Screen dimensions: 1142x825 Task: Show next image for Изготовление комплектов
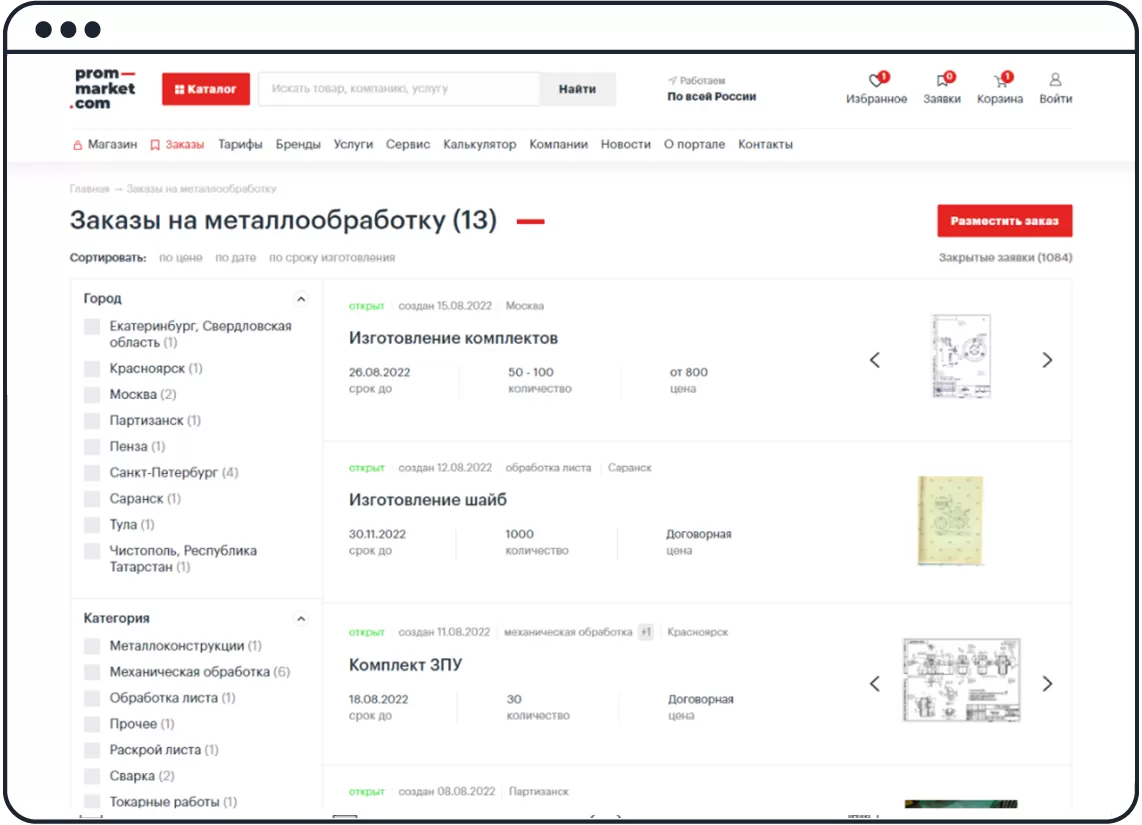pyautogui.click(x=1047, y=360)
